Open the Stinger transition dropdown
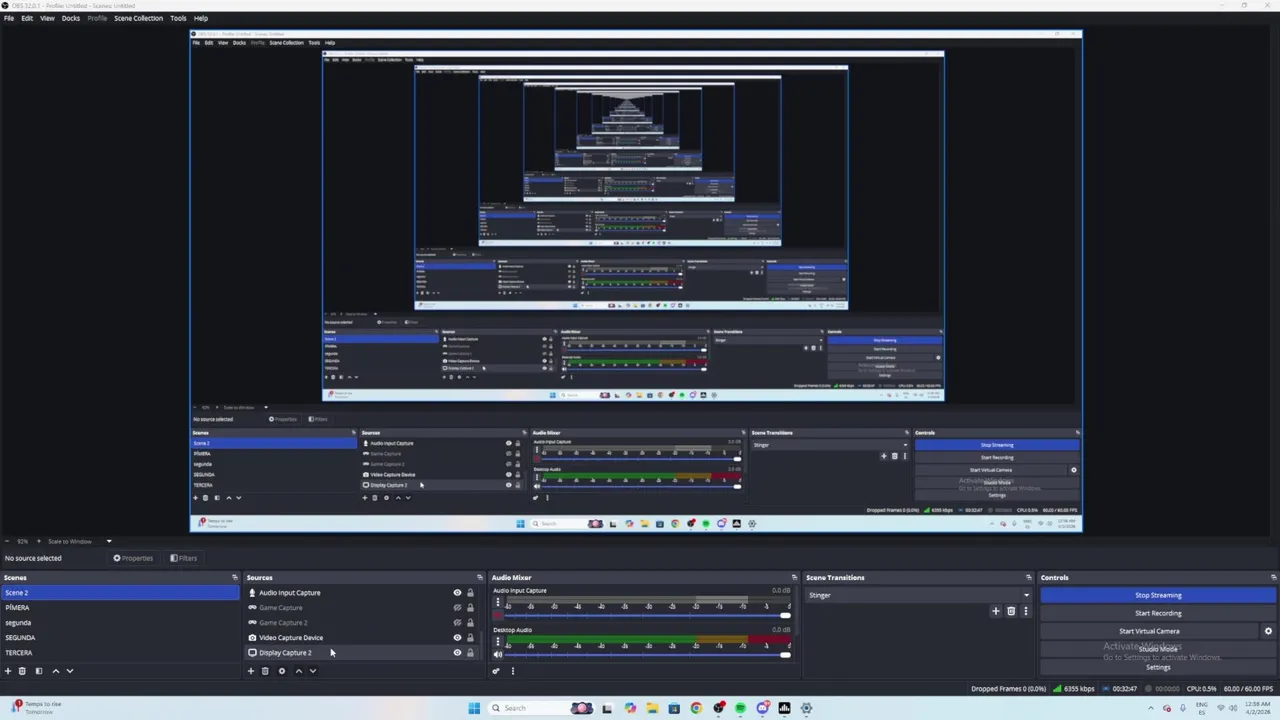Image resolution: width=1280 pixels, height=720 pixels. [x=919, y=595]
